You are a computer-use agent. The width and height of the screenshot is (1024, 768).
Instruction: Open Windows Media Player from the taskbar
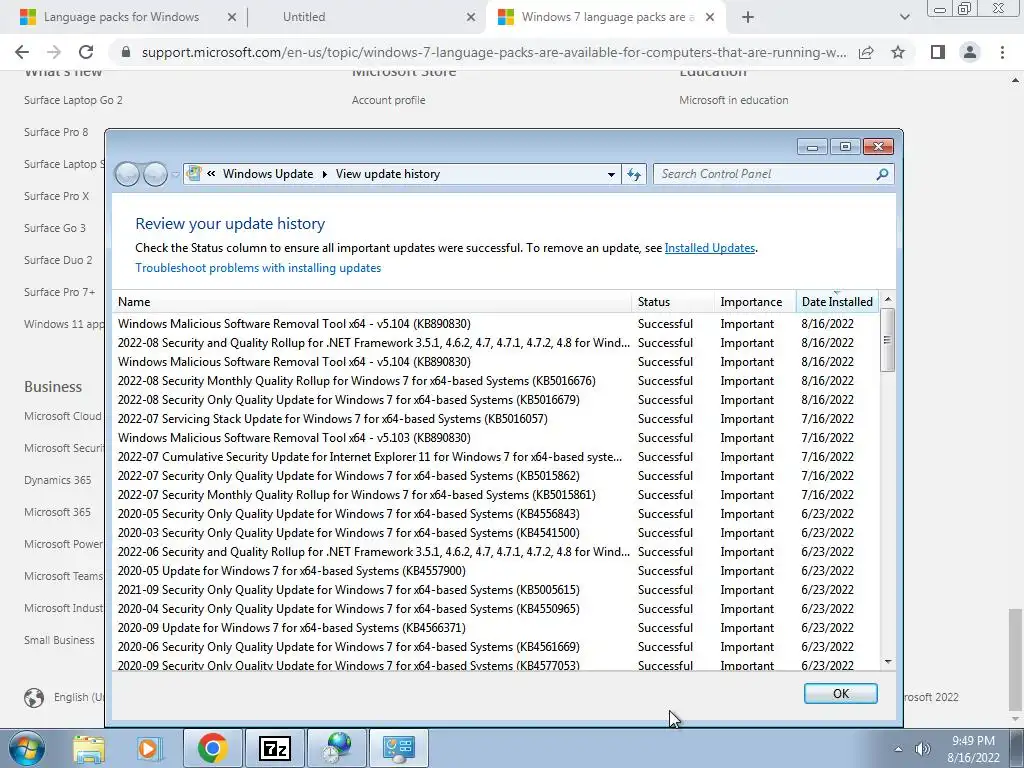149,749
